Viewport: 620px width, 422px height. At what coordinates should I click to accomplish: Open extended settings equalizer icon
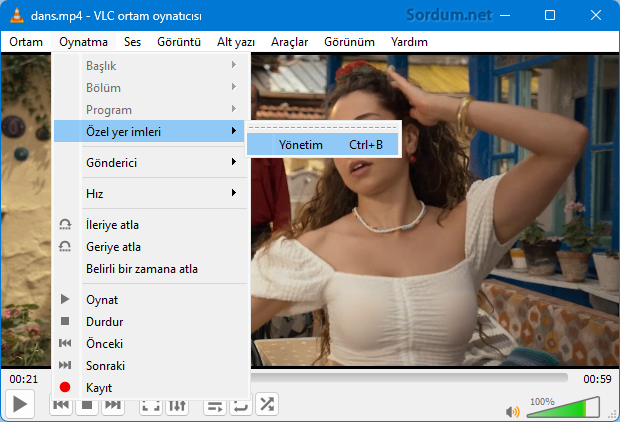[x=177, y=405]
